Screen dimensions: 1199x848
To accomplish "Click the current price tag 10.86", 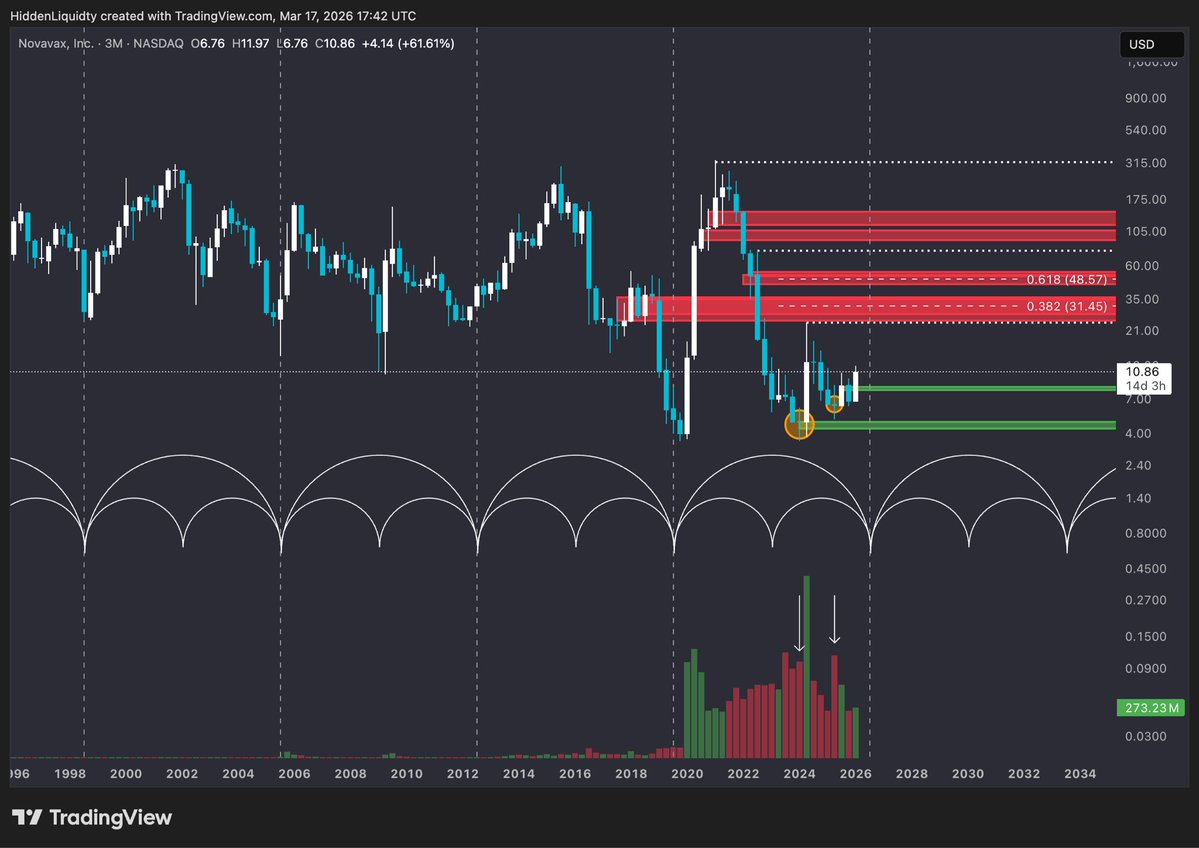I will [1142, 372].
